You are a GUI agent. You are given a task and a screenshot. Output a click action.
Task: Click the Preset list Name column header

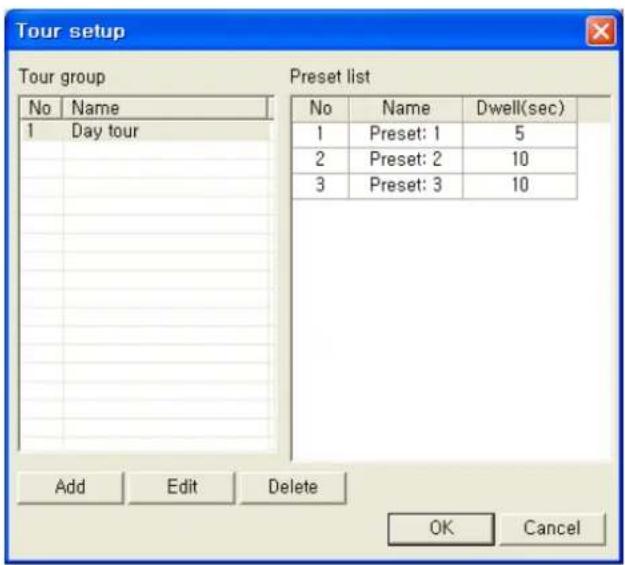(406, 108)
